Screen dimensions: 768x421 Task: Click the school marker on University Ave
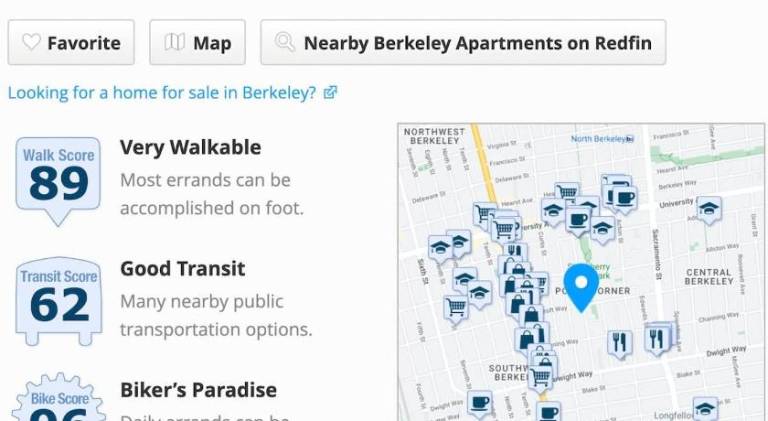coord(709,209)
